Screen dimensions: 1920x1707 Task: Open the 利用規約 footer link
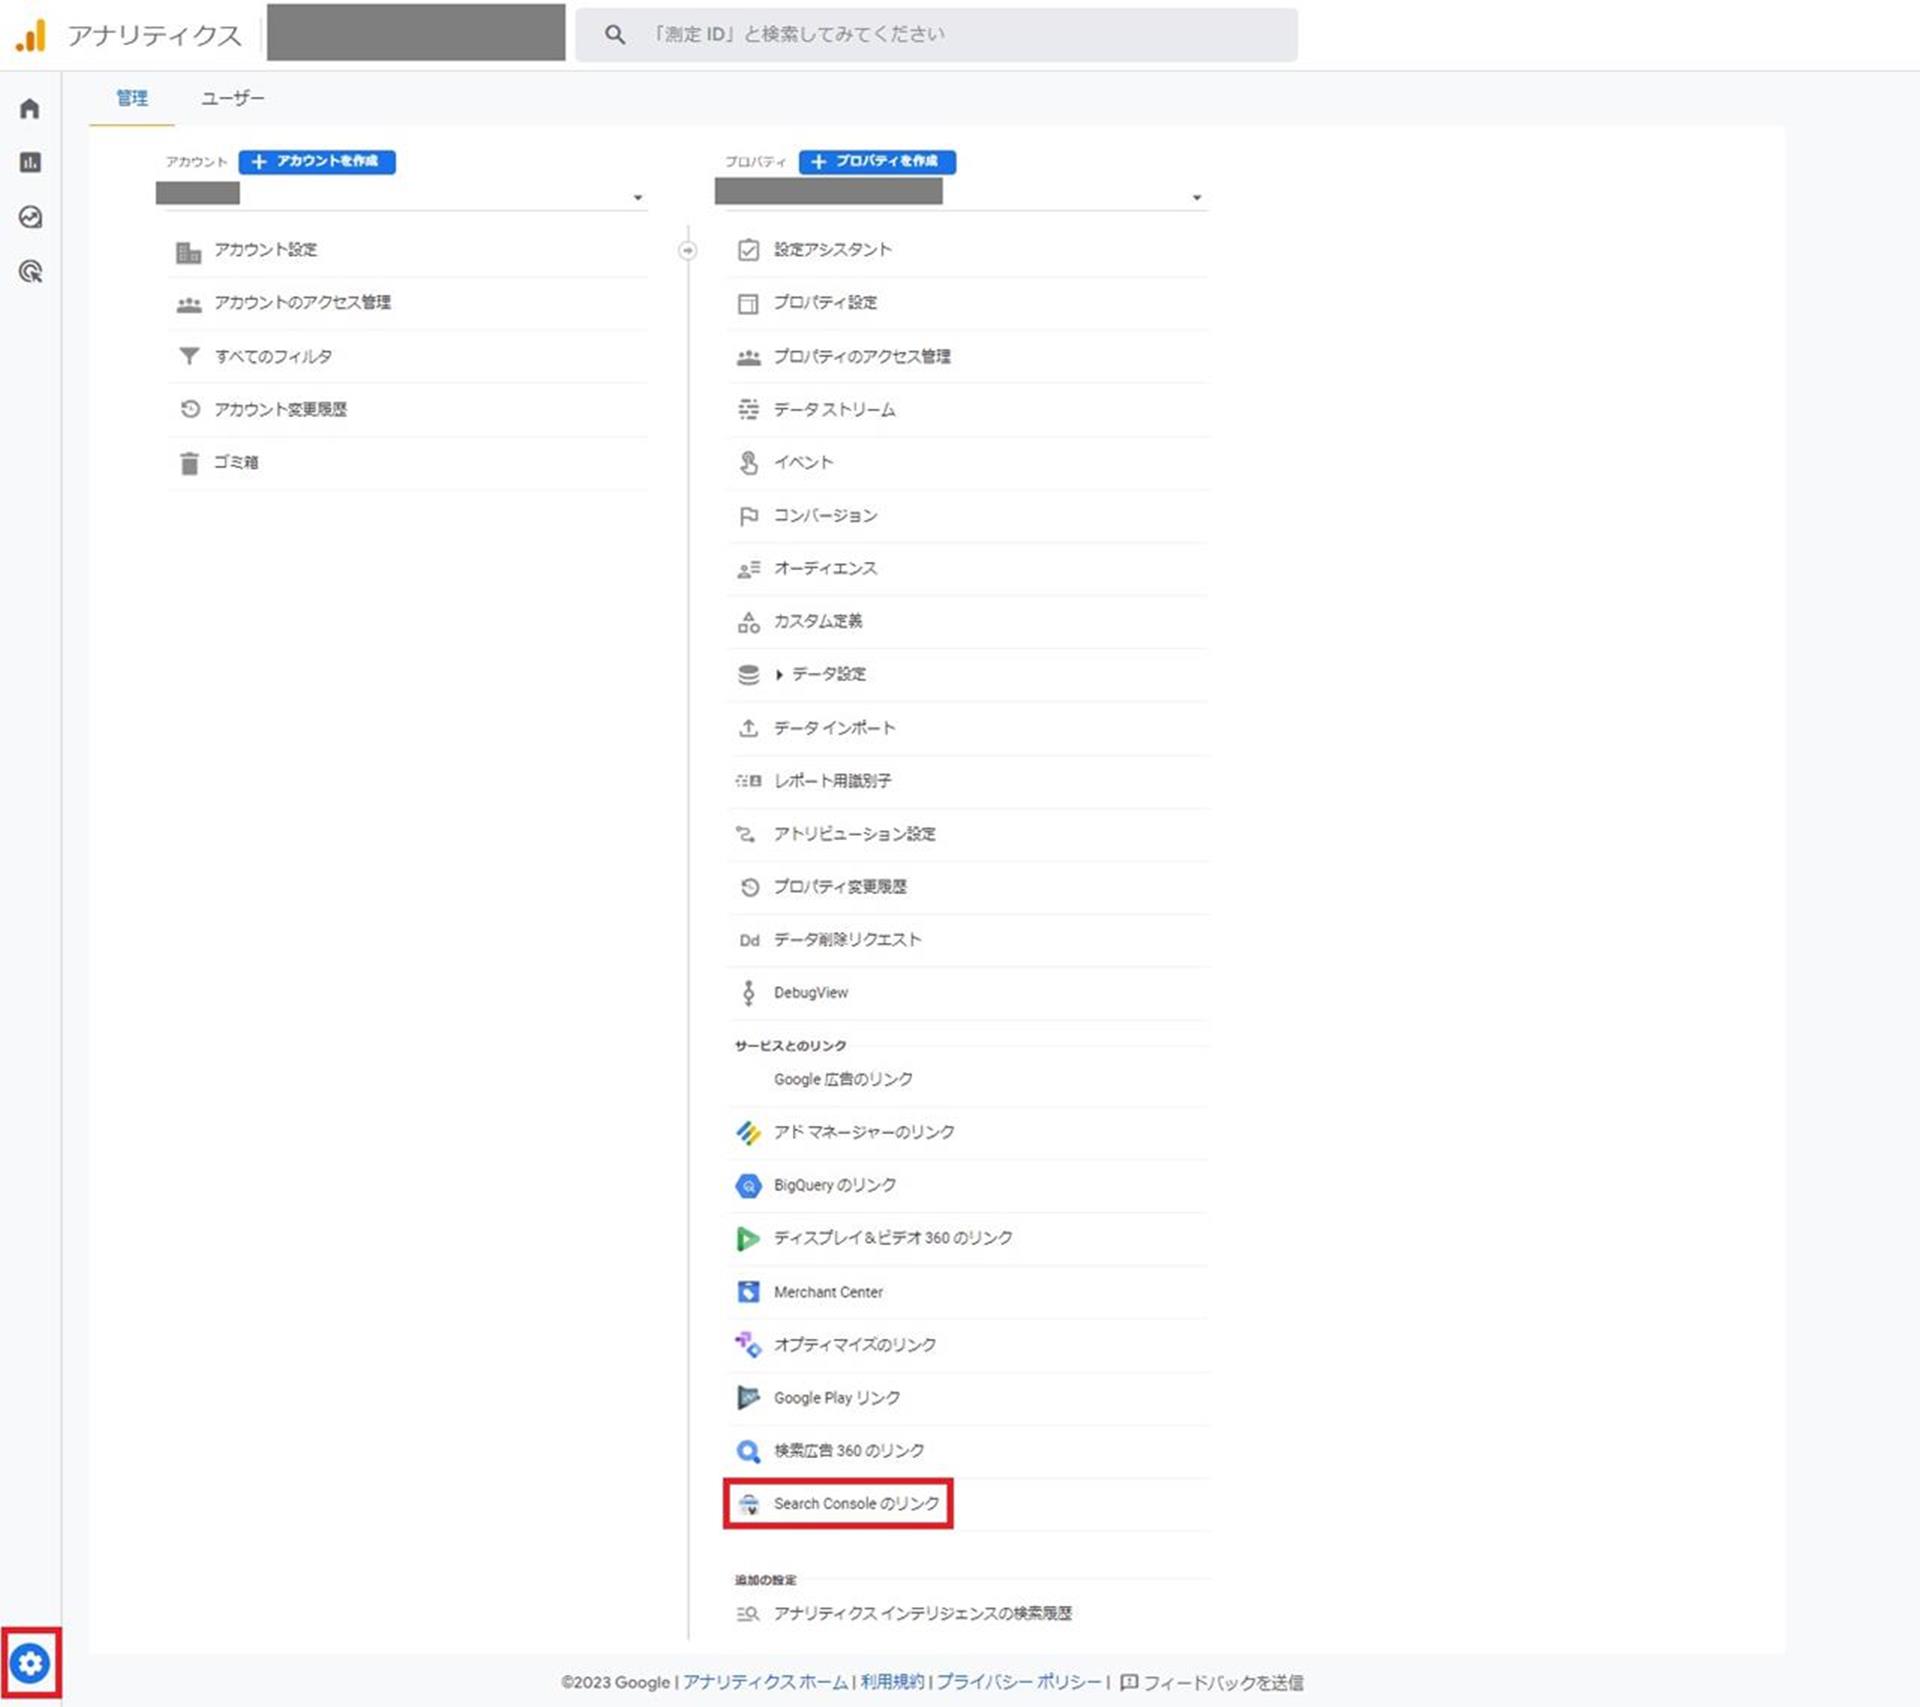click(x=892, y=1682)
